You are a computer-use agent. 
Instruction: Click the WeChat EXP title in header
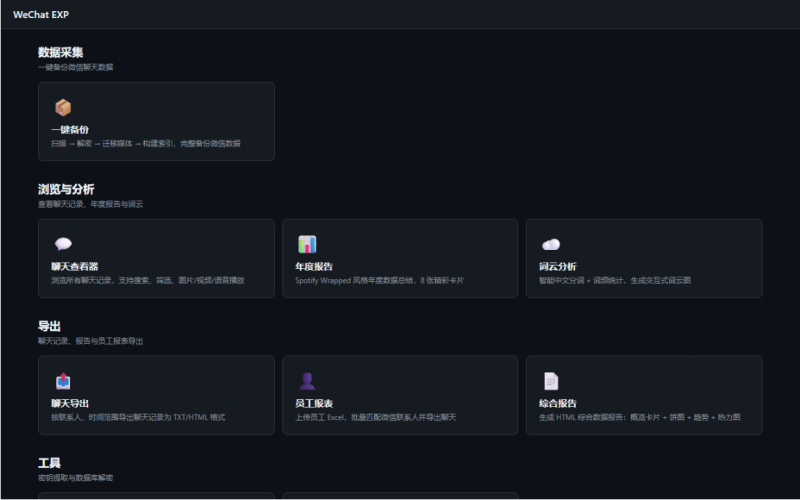[x=41, y=15]
